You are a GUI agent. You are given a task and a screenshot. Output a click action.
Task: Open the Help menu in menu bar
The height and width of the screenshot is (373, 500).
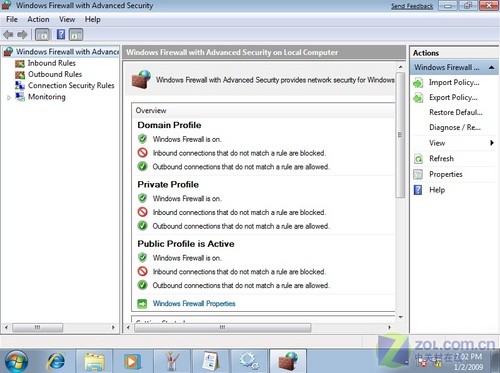pos(92,19)
